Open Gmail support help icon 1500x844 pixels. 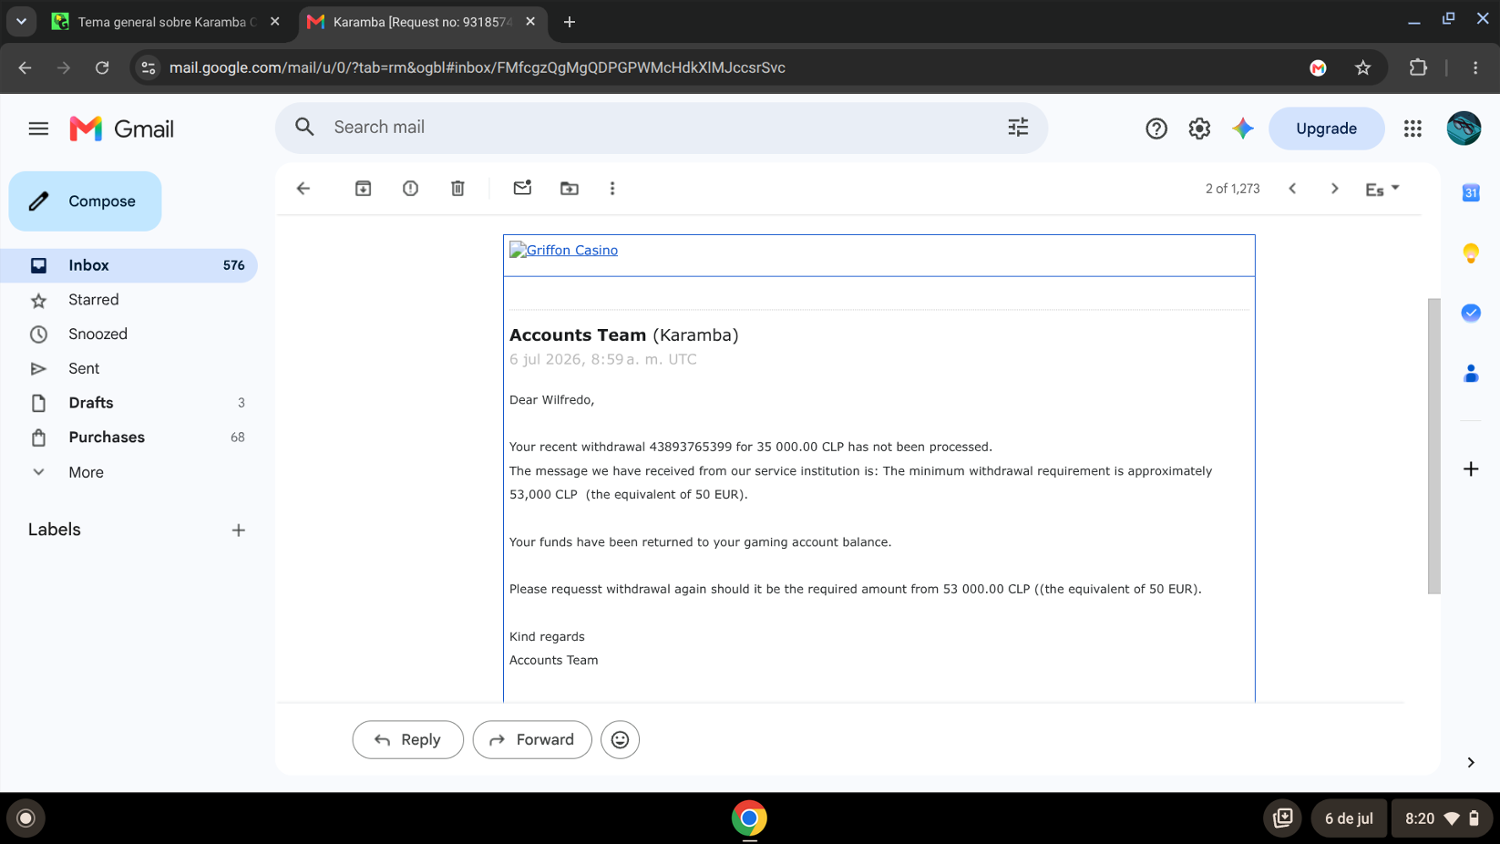point(1156,128)
